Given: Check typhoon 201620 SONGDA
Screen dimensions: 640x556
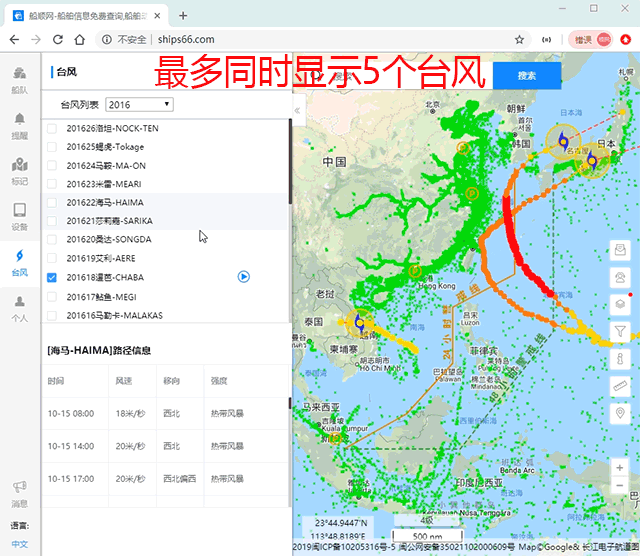Looking at the screenshot, I should 52,239.
